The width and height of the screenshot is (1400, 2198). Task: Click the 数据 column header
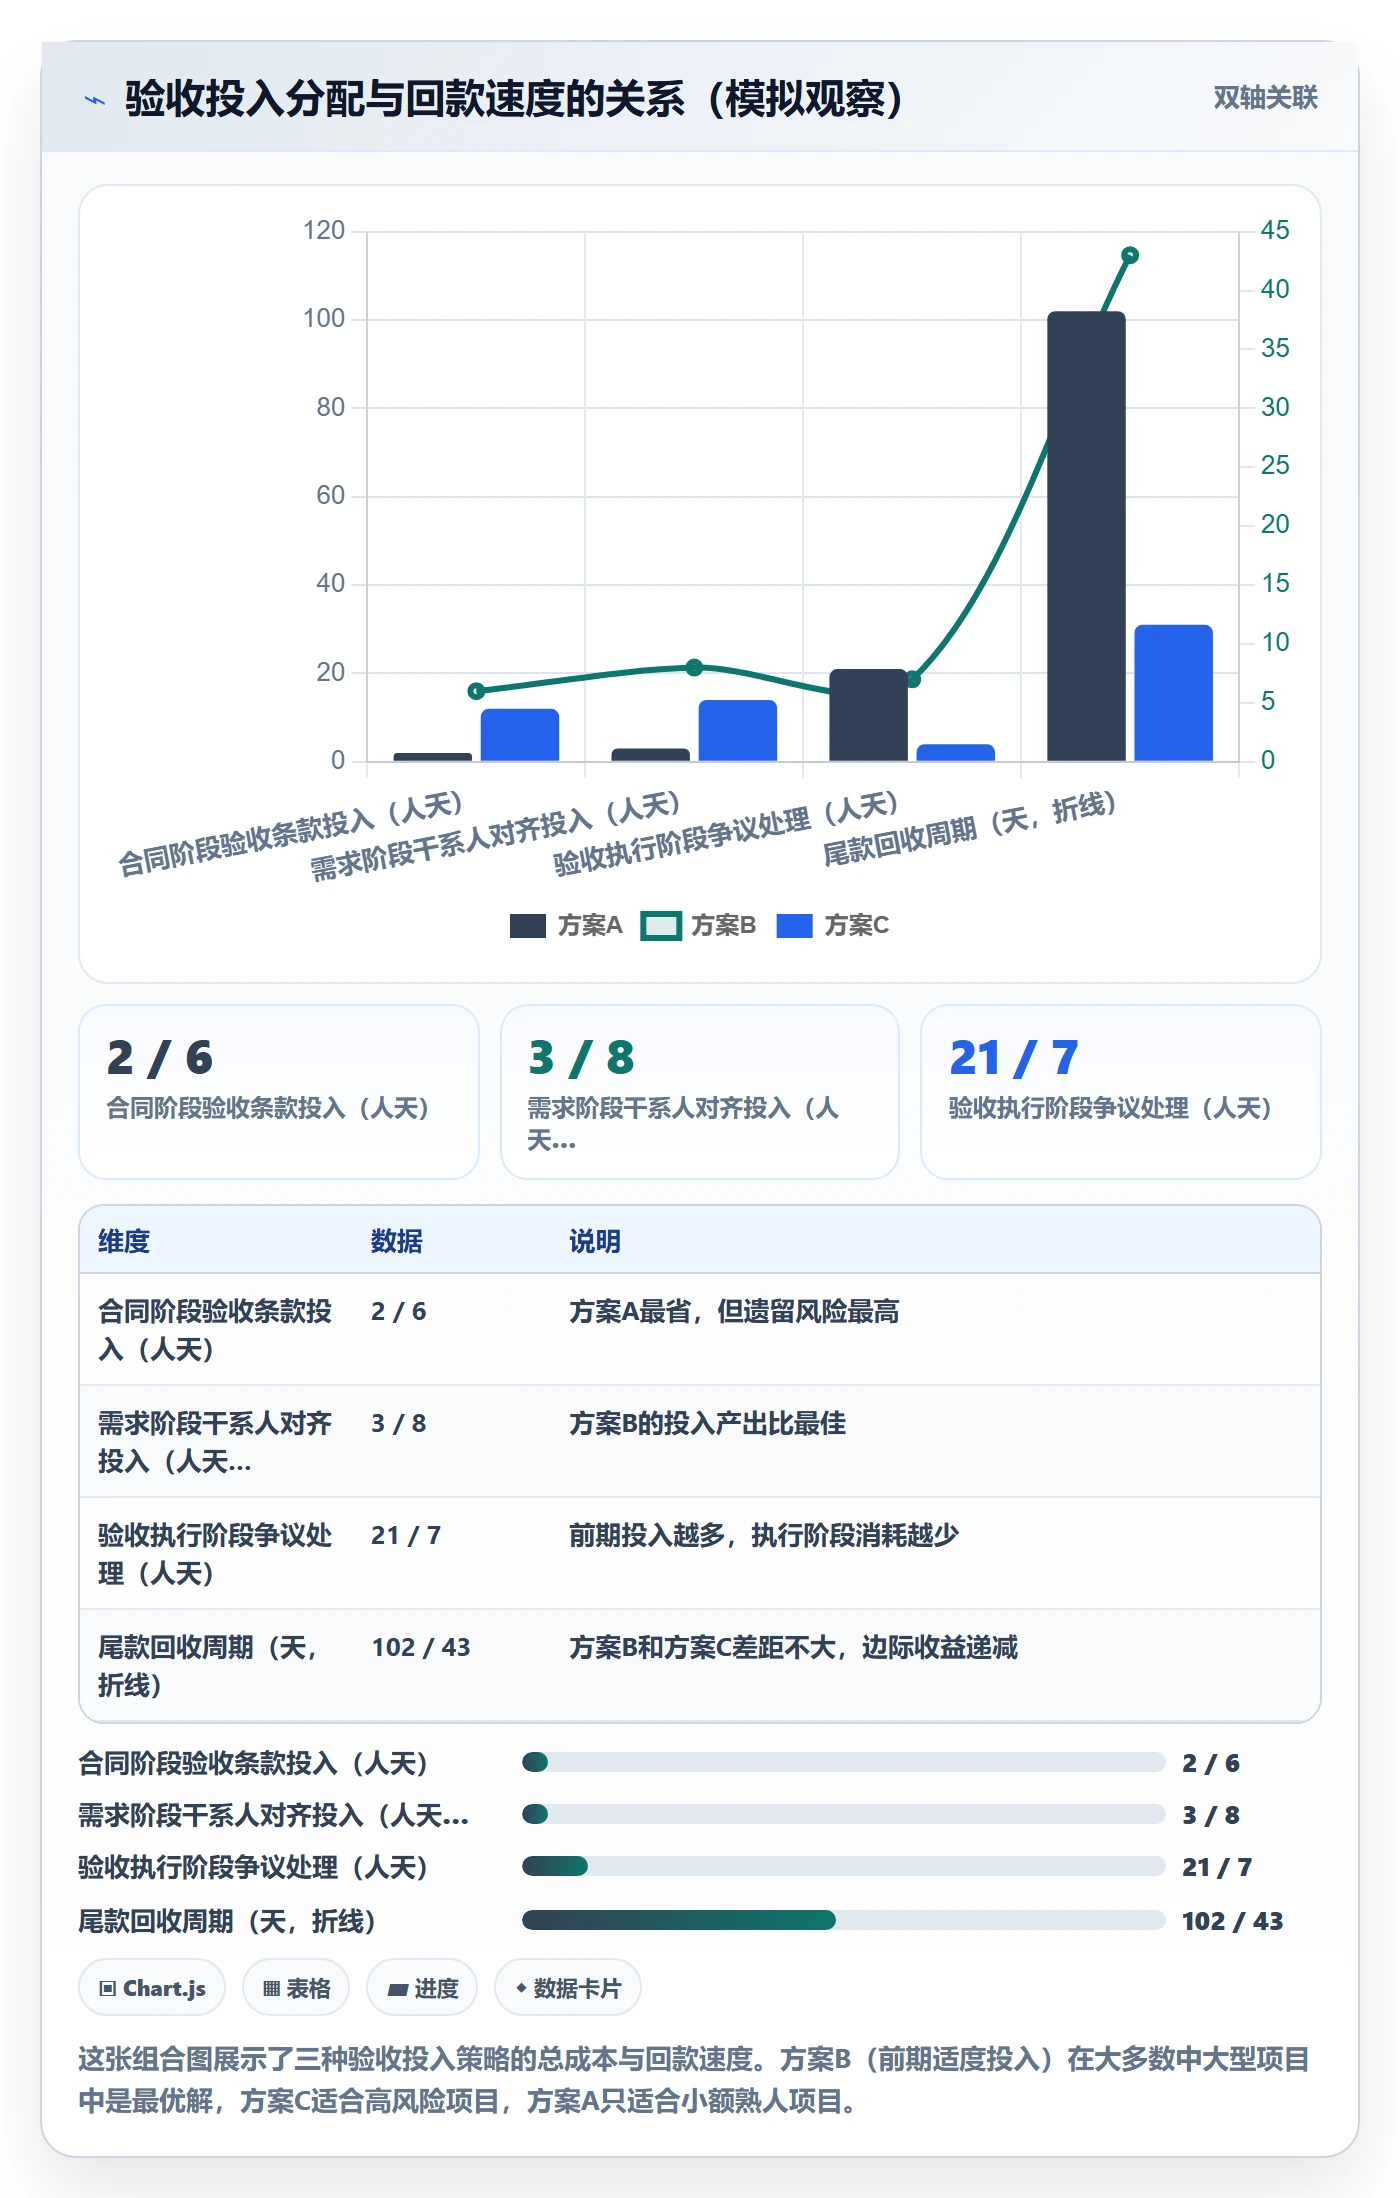click(x=397, y=1241)
